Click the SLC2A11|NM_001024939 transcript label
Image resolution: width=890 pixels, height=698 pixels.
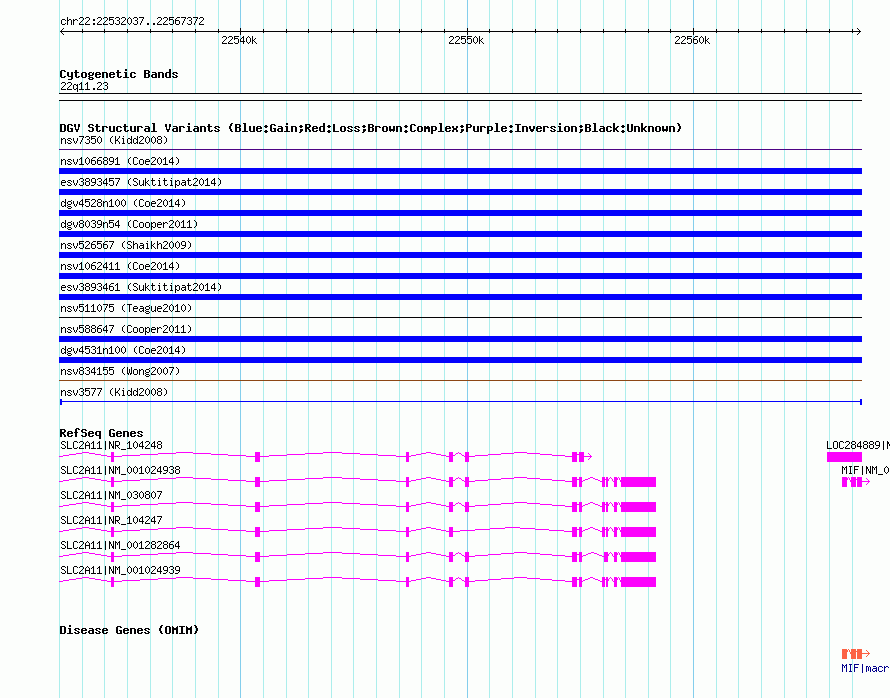coord(120,570)
